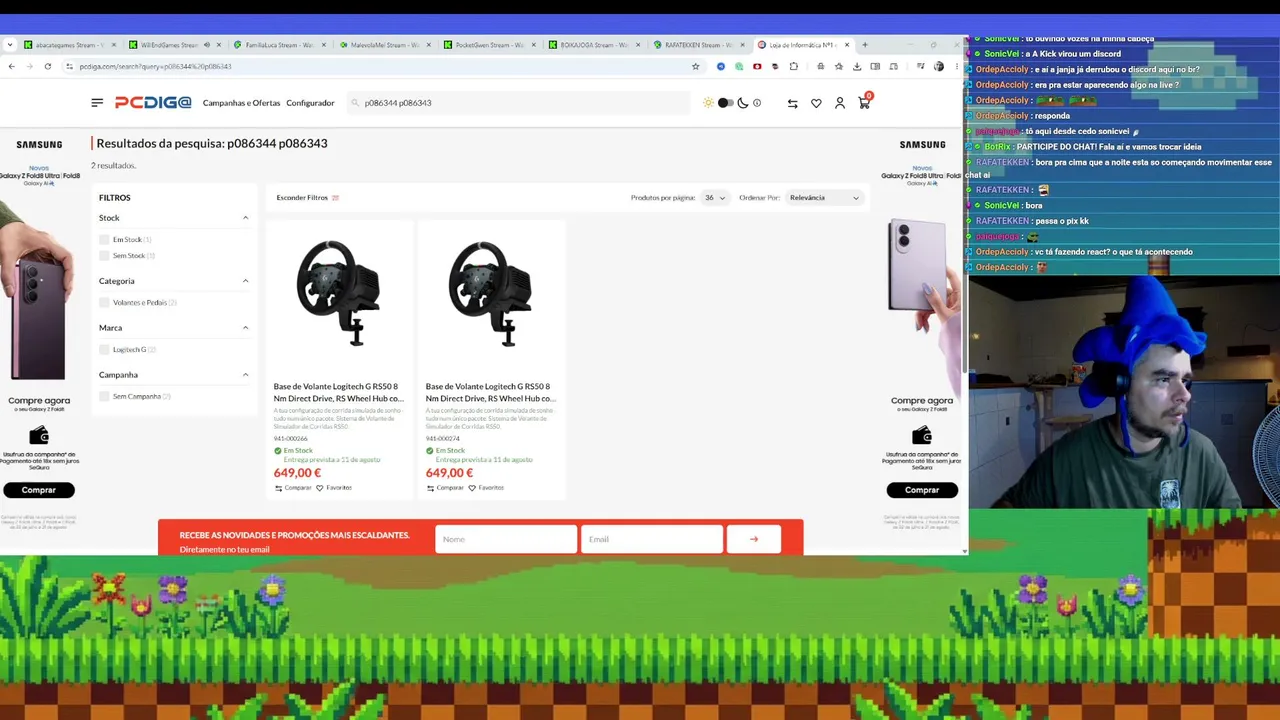This screenshot has height=720, width=1280.
Task: Switch to the WillEndGames Stream tab
Action: [175, 45]
